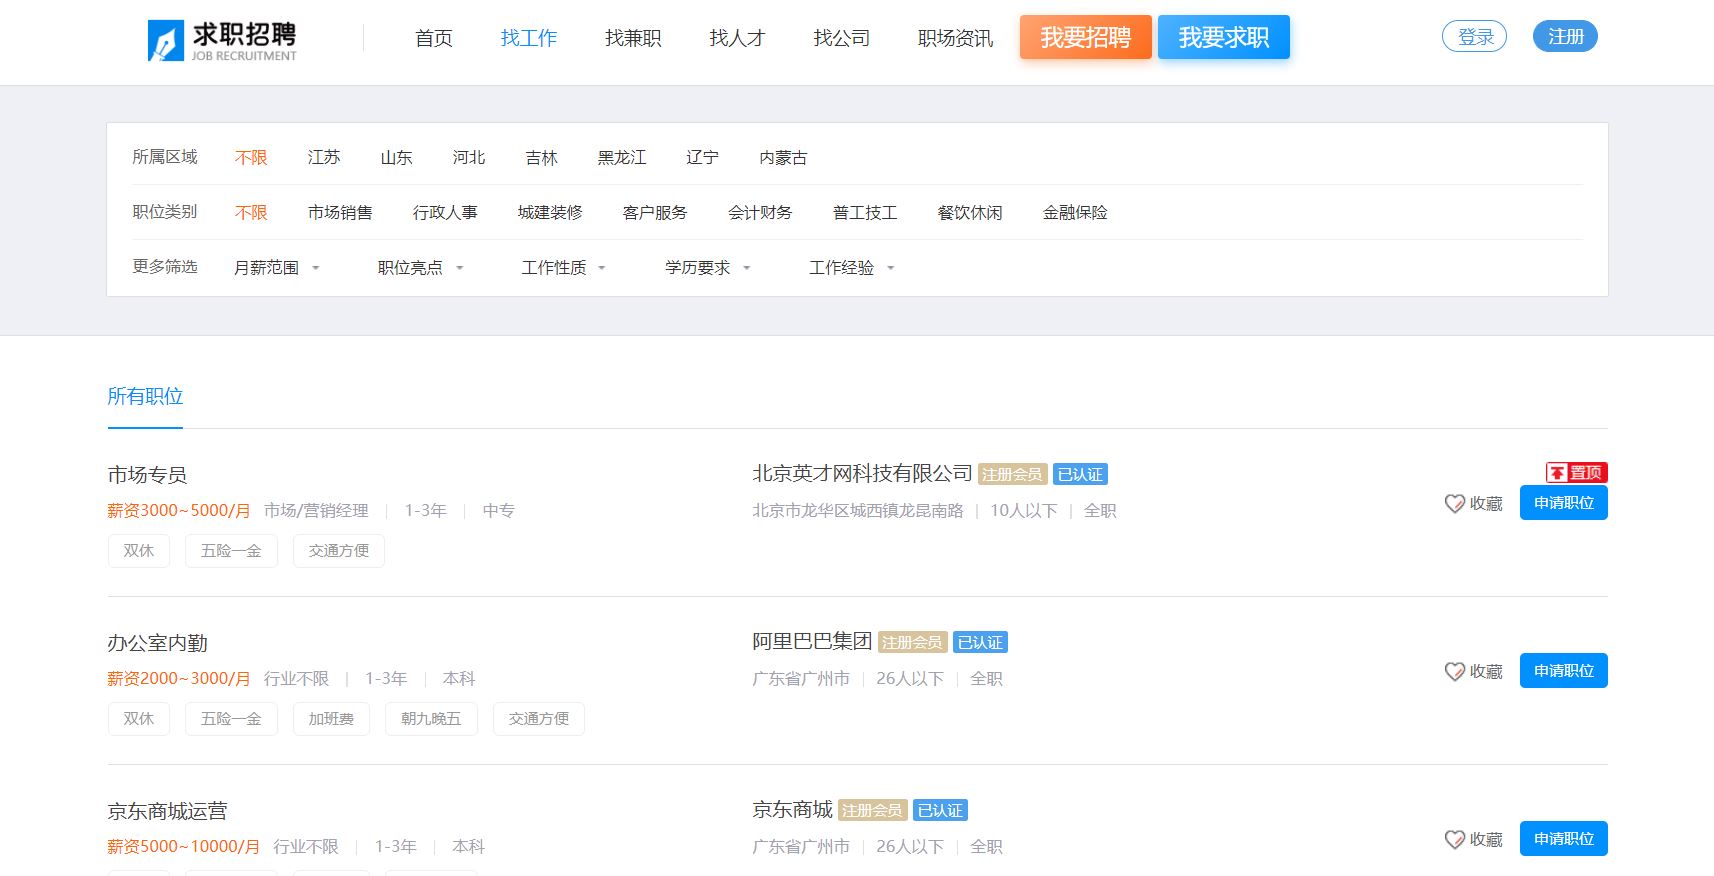Click 交通方便 tag under 市场专员
The height and width of the screenshot is (876, 1714).
point(339,551)
